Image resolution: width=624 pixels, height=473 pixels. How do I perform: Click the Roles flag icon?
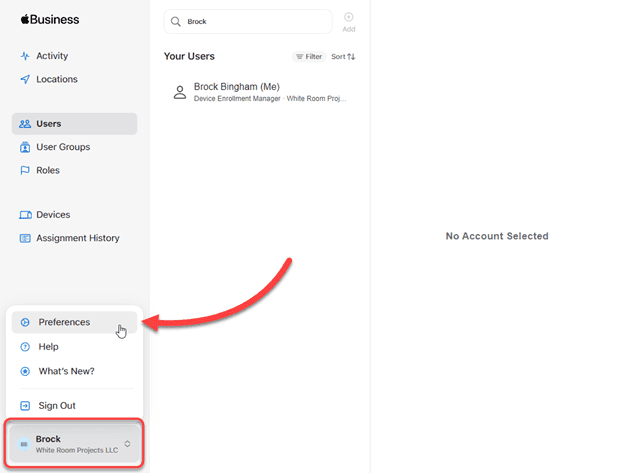(25, 170)
